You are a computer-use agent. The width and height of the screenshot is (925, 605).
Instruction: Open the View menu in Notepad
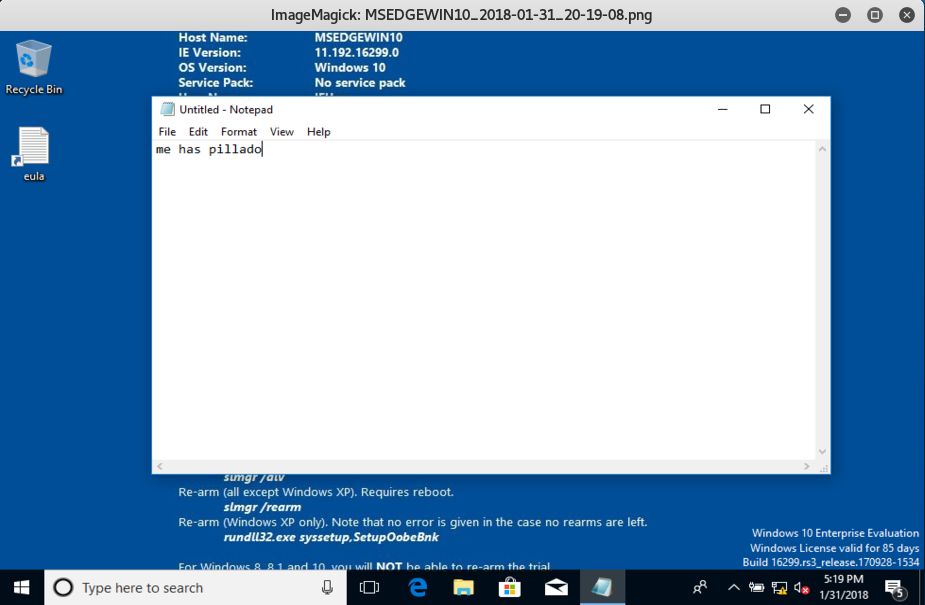(282, 132)
